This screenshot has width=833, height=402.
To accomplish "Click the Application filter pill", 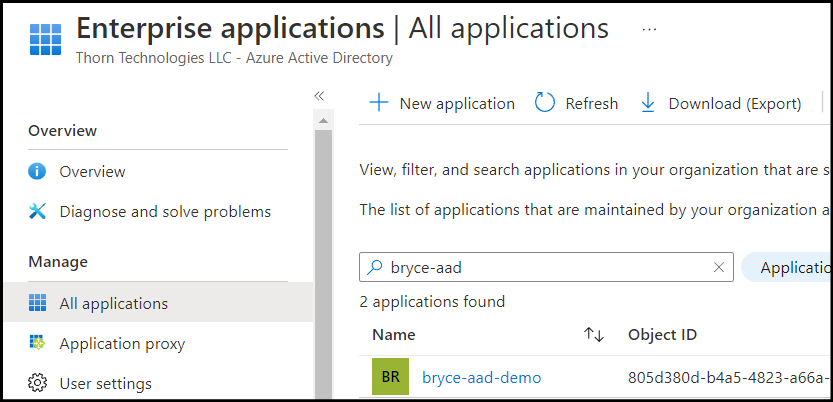I will pos(787,267).
